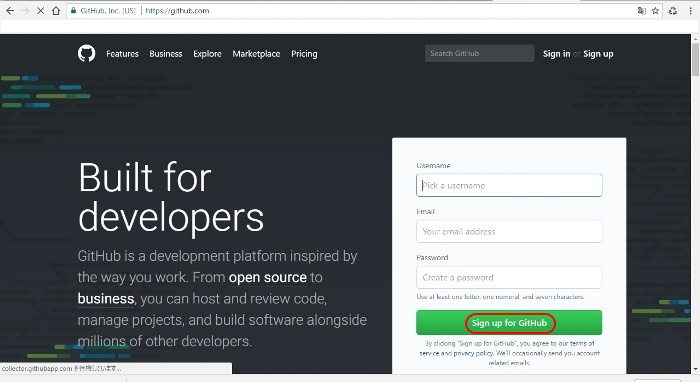The width and height of the screenshot is (700, 382).
Task: Open the Pricing menu item
Action: (x=304, y=54)
